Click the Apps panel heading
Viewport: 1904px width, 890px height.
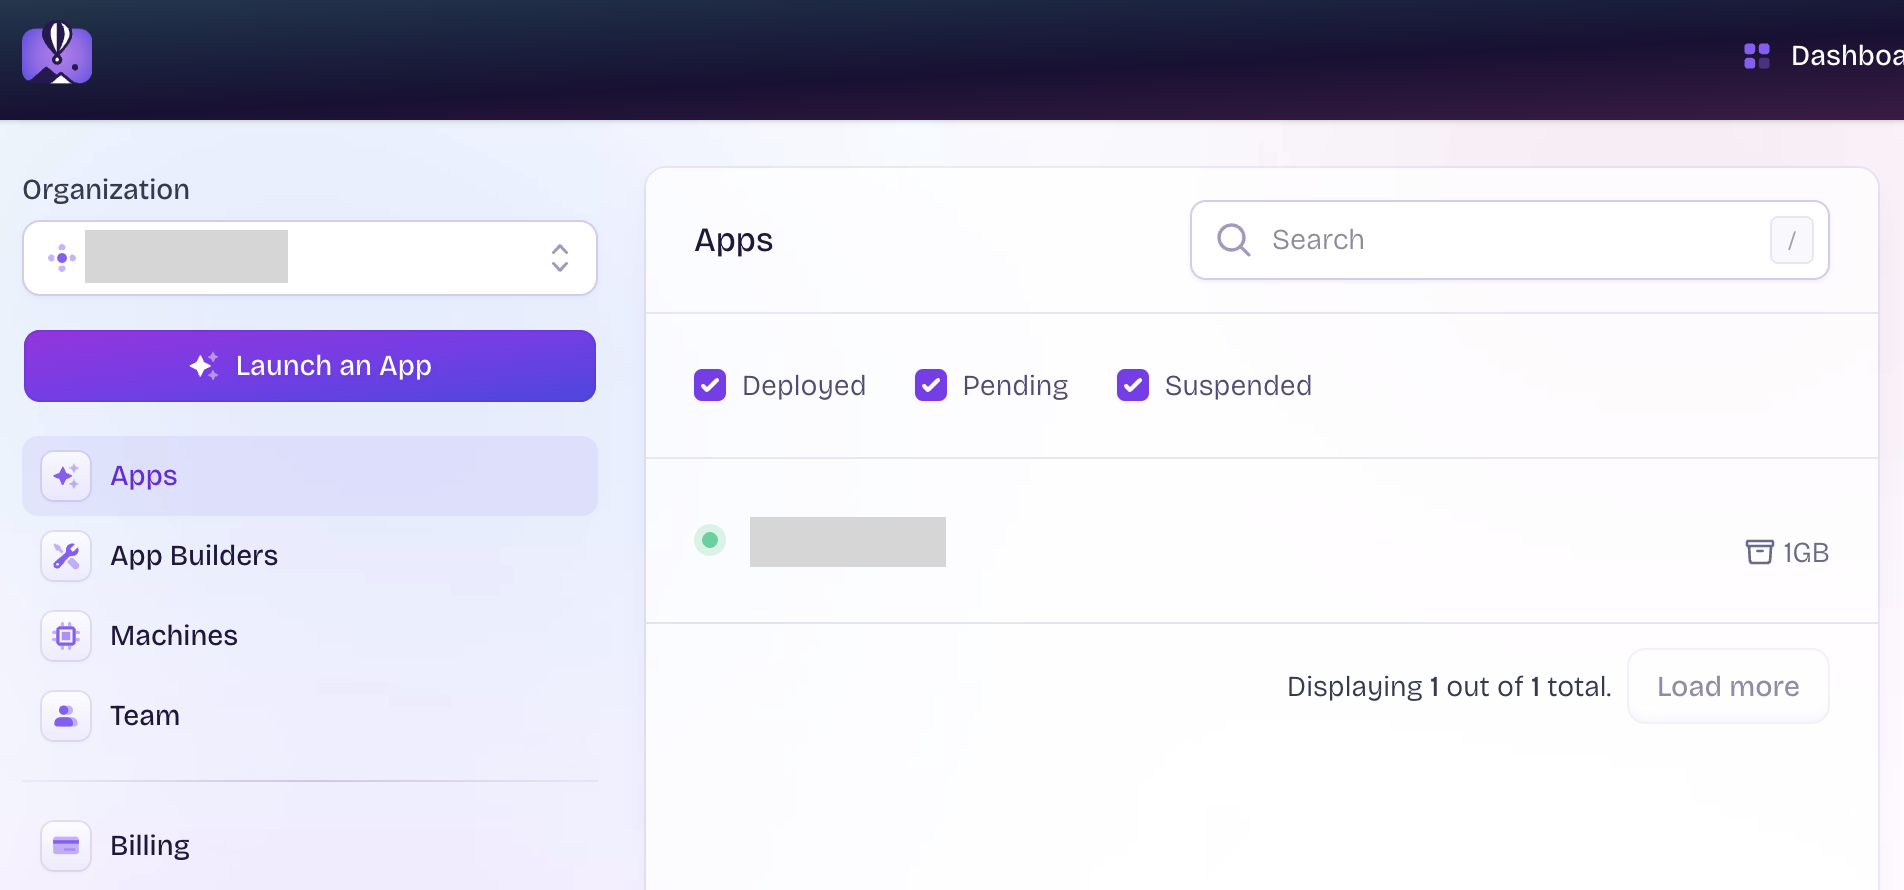(734, 240)
